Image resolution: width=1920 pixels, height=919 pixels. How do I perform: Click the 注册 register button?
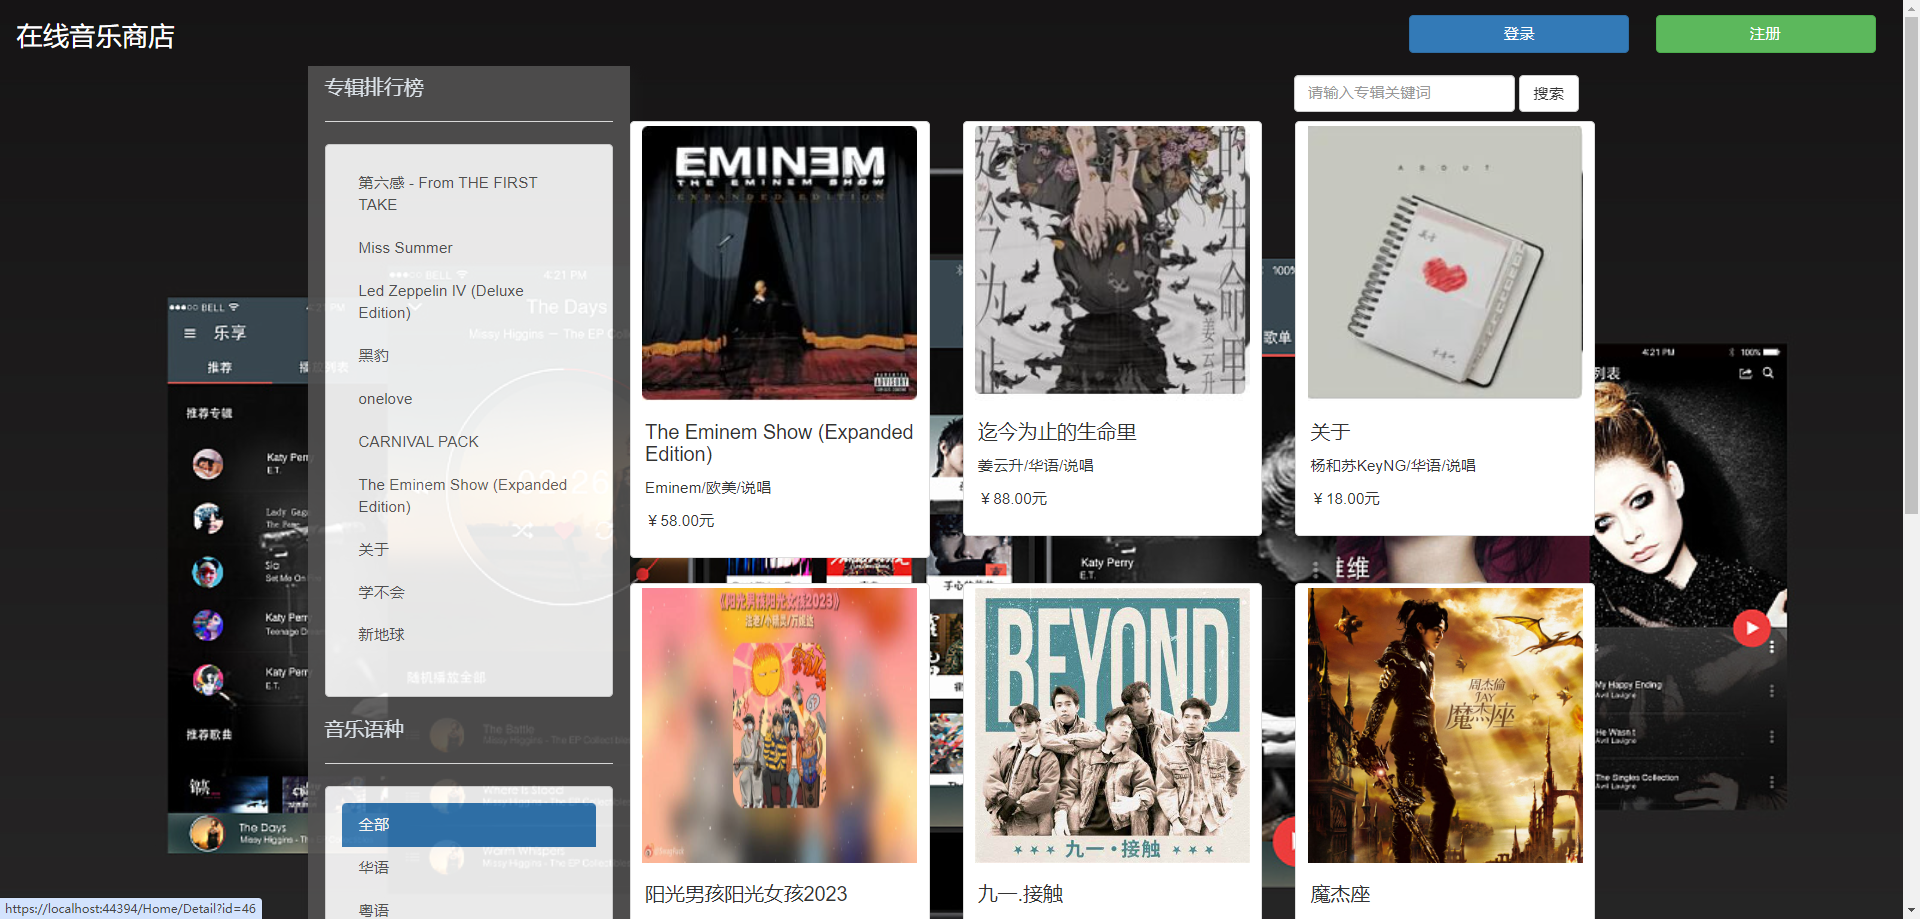tap(1765, 34)
